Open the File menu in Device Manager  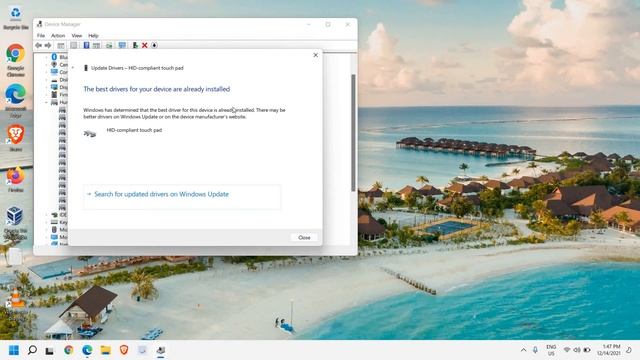(41, 36)
